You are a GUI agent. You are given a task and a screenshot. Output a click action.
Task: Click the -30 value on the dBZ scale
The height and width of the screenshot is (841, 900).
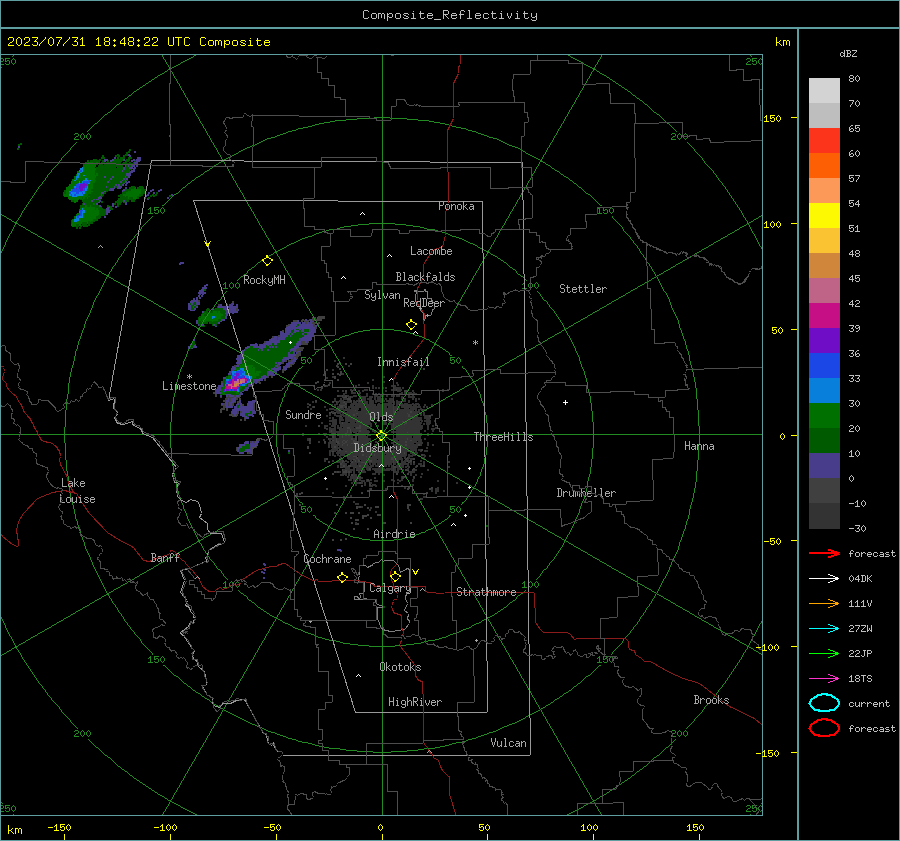click(x=857, y=528)
